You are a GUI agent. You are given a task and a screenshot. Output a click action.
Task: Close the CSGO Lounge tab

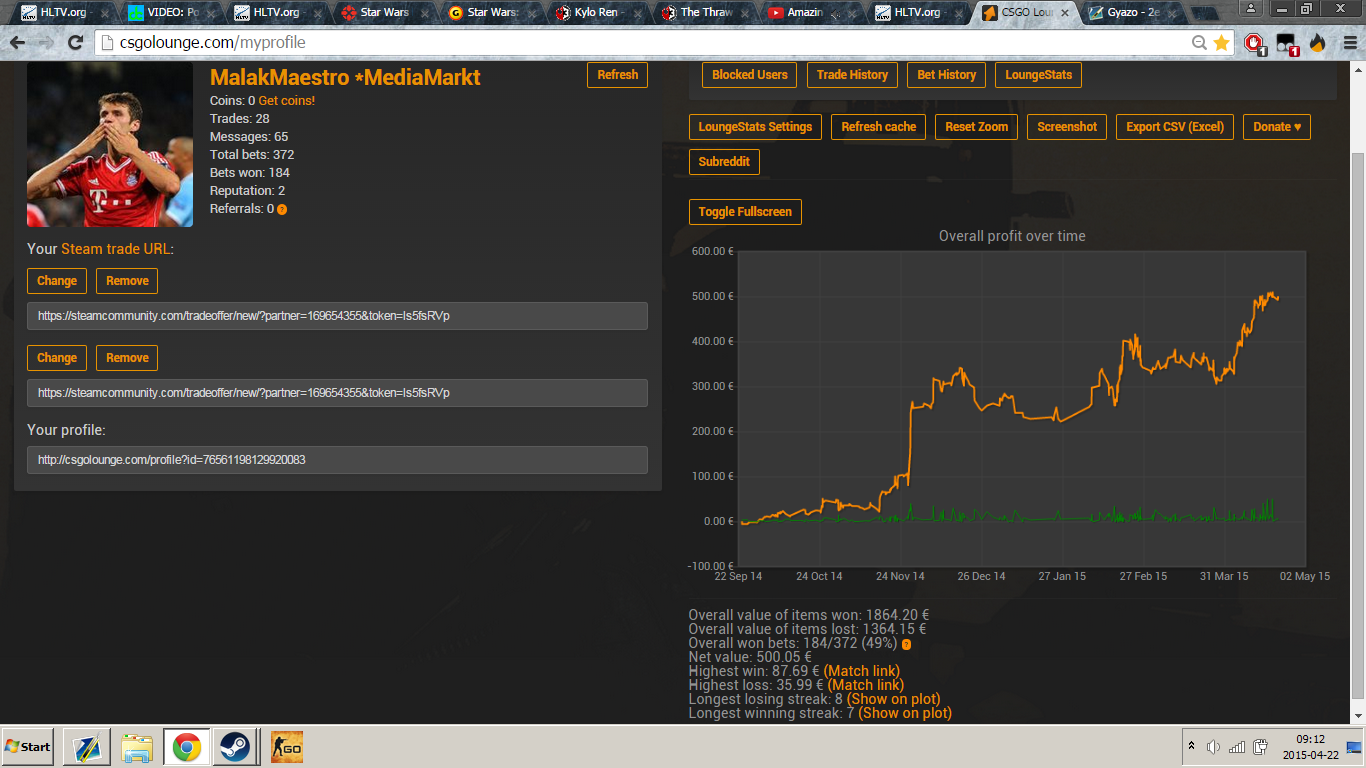[1065, 13]
